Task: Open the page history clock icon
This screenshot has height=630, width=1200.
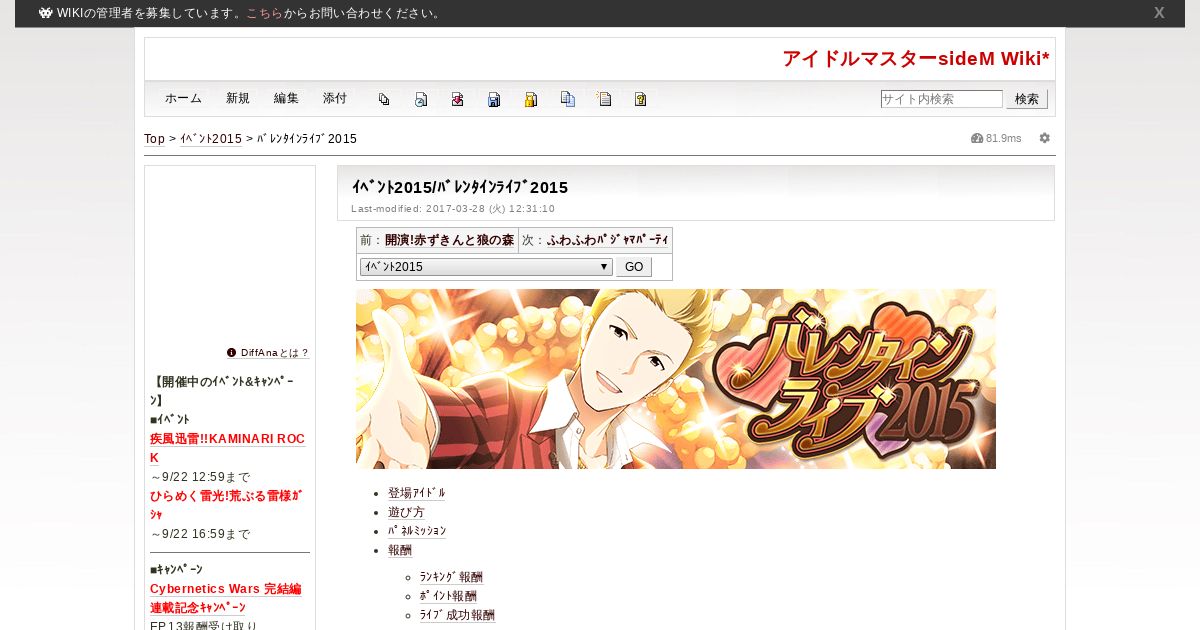Action: [421, 99]
